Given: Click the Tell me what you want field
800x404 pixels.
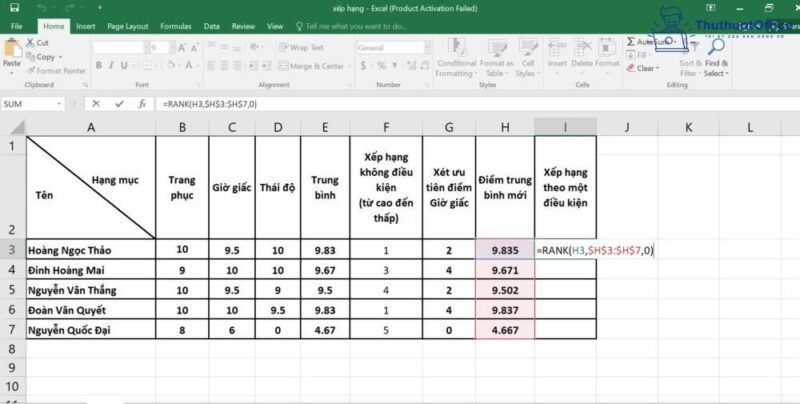Looking at the screenshot, I should 351,26.
